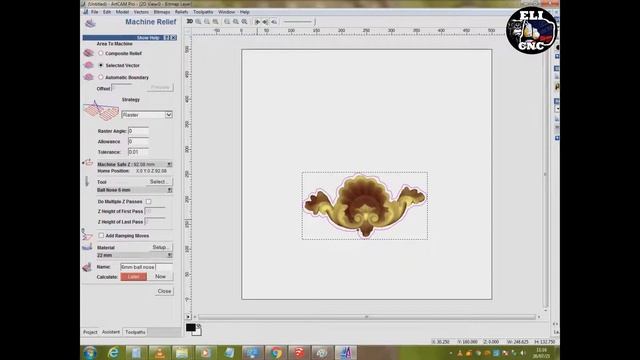Click the Calculate Now button
The image size is (640, 360).
click(160, 277)
